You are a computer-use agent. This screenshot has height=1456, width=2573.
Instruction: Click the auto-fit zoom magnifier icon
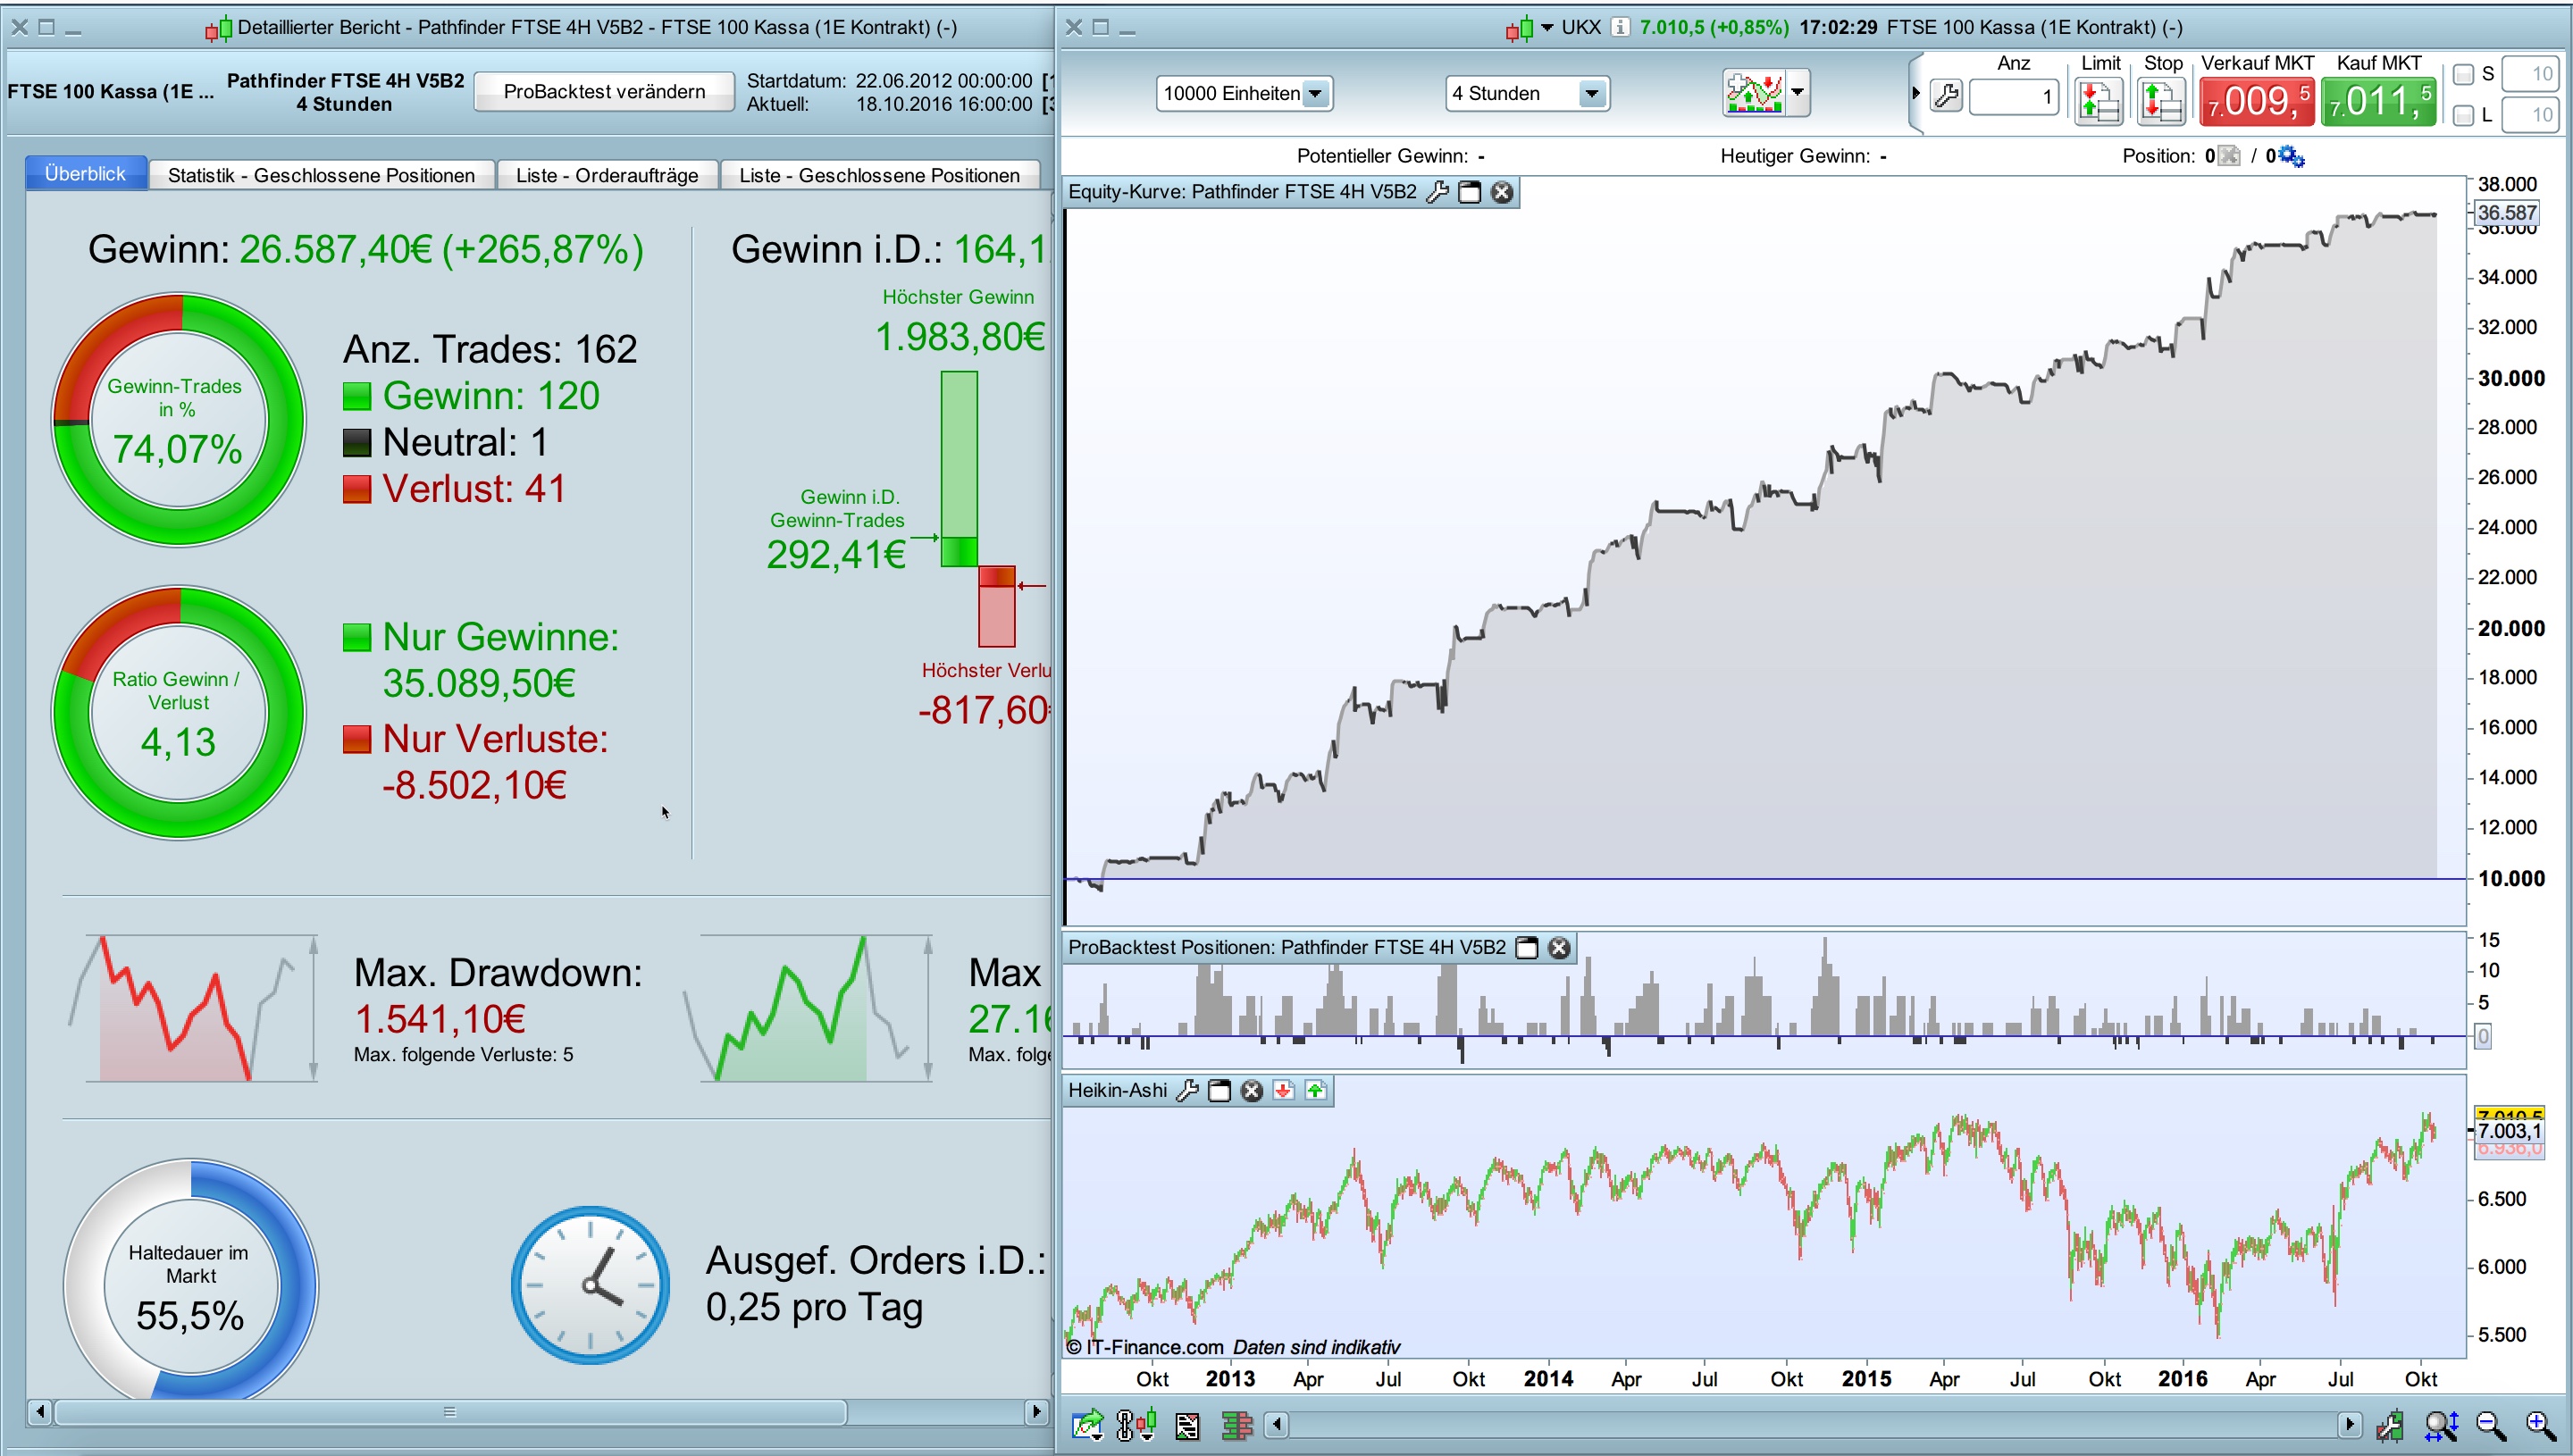click(x=2441, y=1425)
